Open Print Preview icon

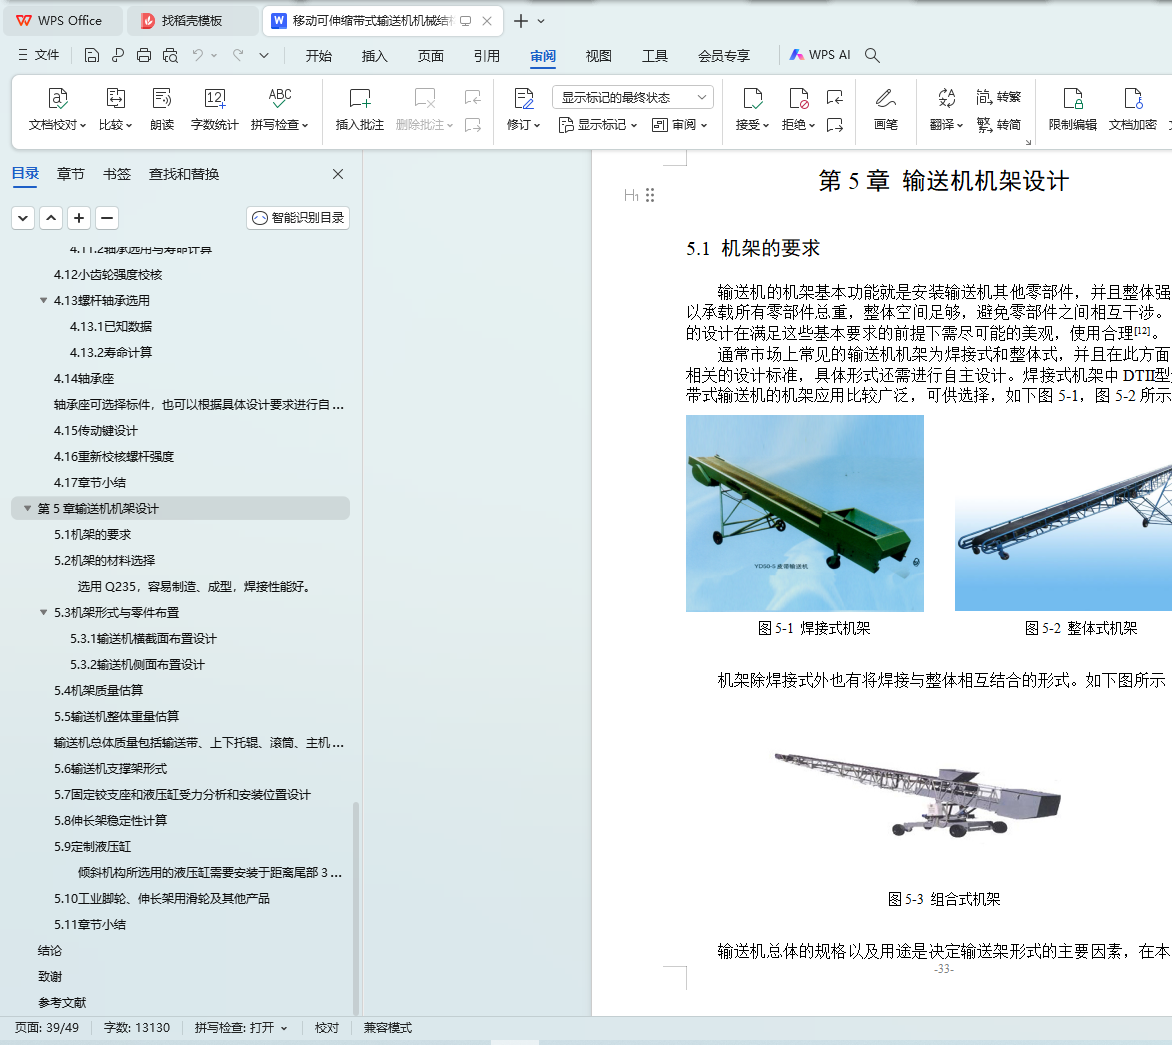pyautogui.click(x=170, y=55)
